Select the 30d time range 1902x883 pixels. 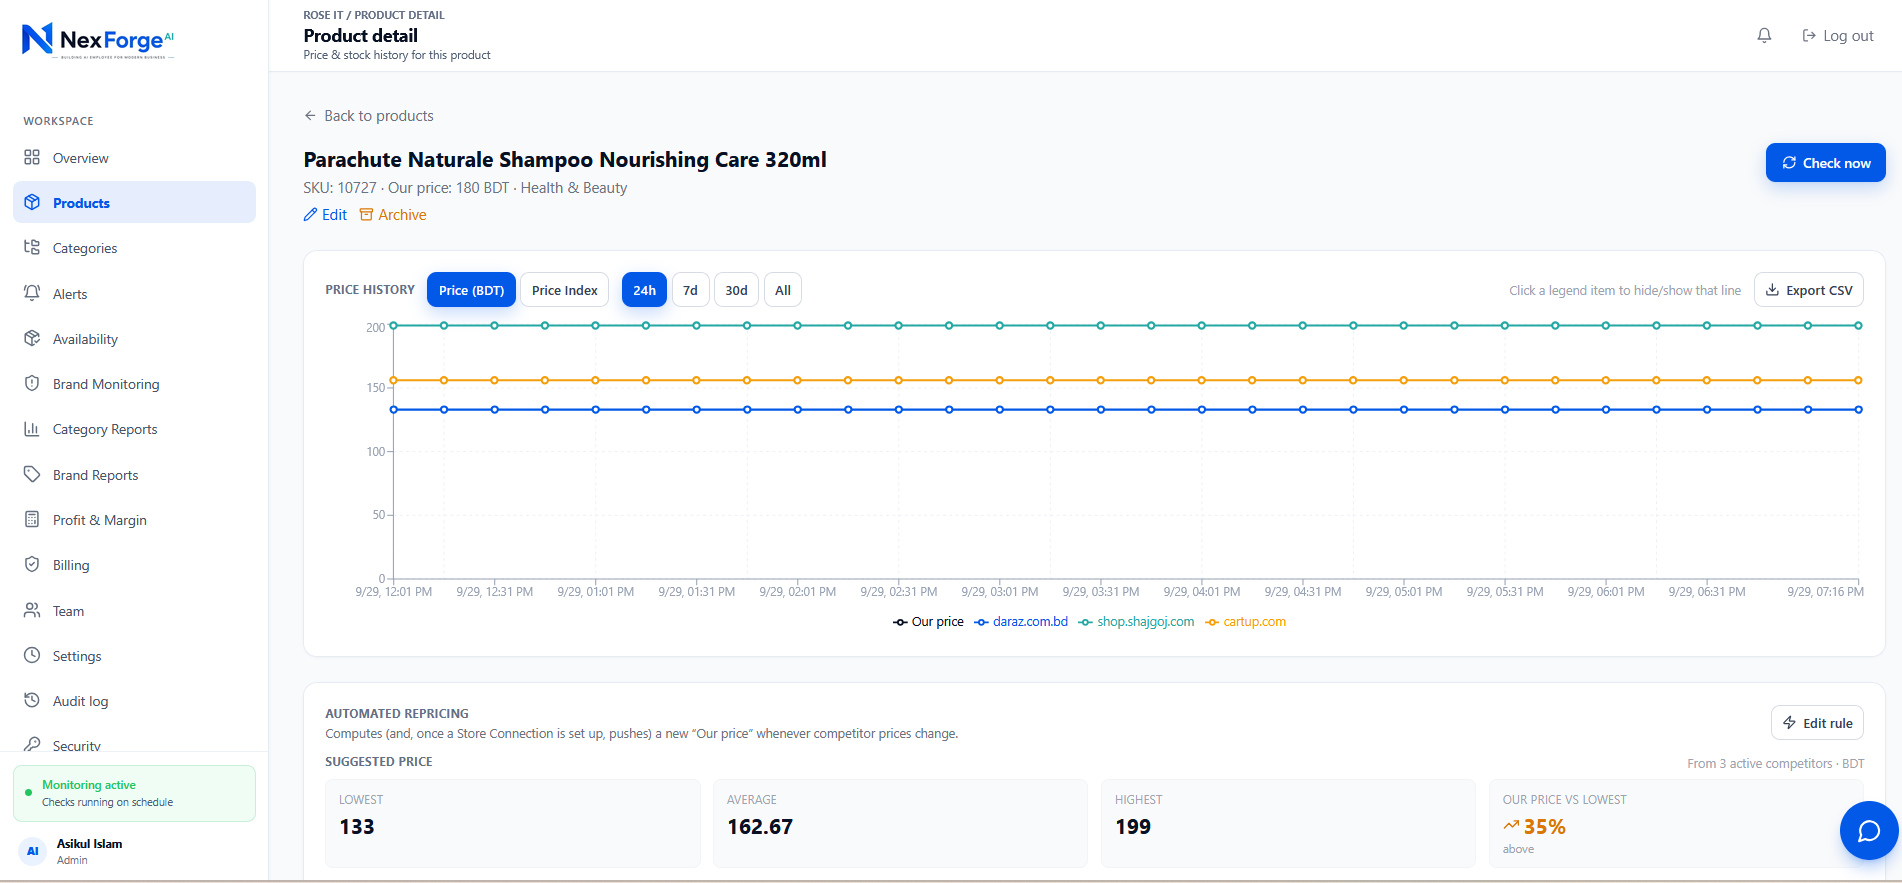pos(737,290)
